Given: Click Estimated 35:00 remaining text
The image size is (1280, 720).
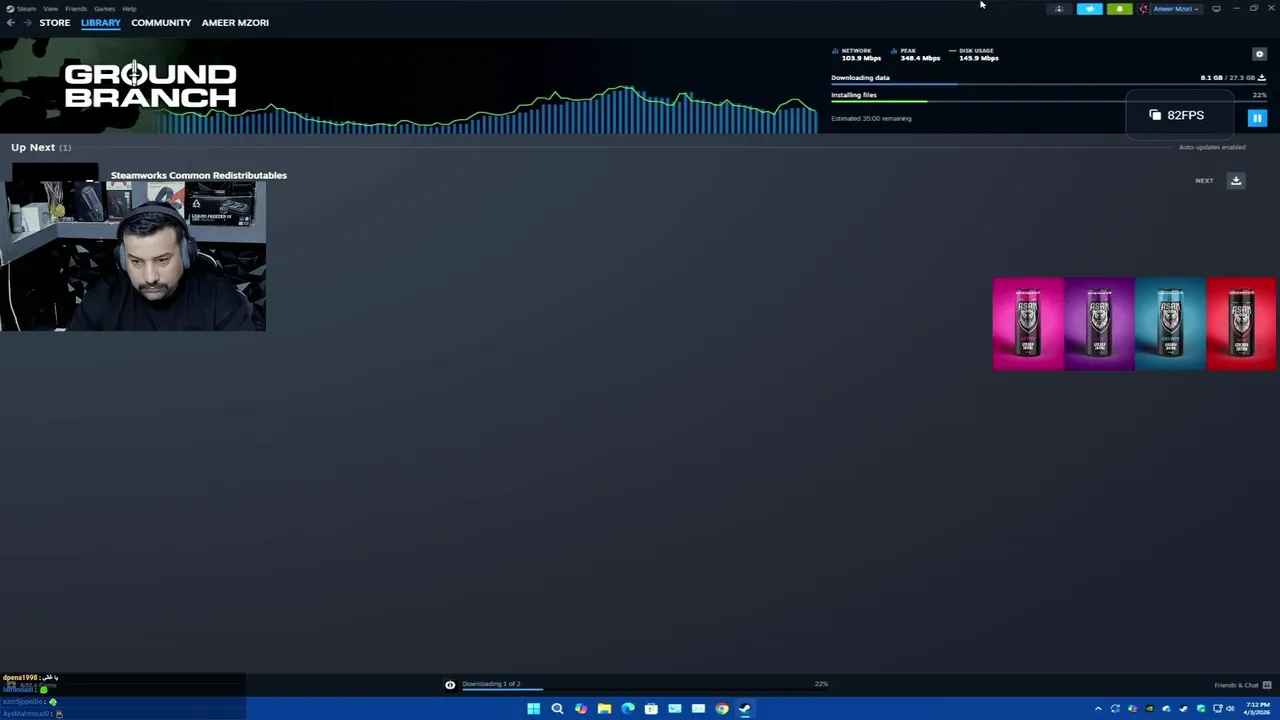Looking at the screenshot, I should pyautogui.click(x=871, y=118).
